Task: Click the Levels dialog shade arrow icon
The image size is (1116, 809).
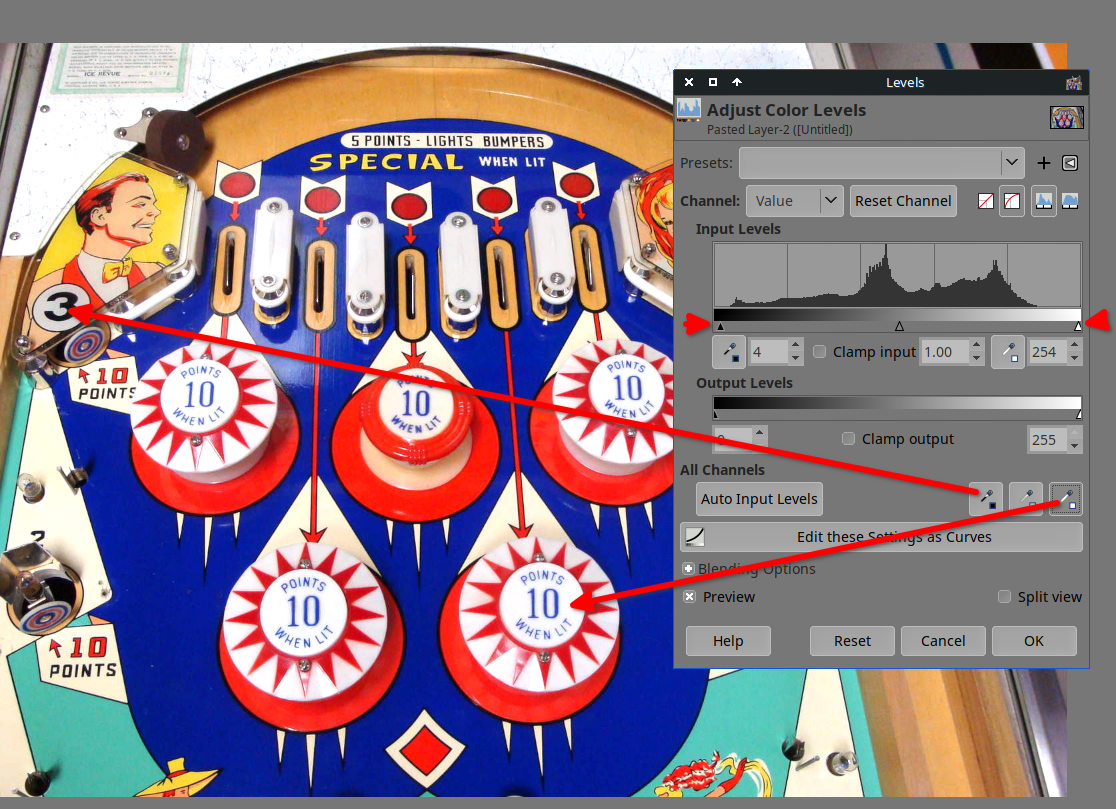Action: coord(737,82)
